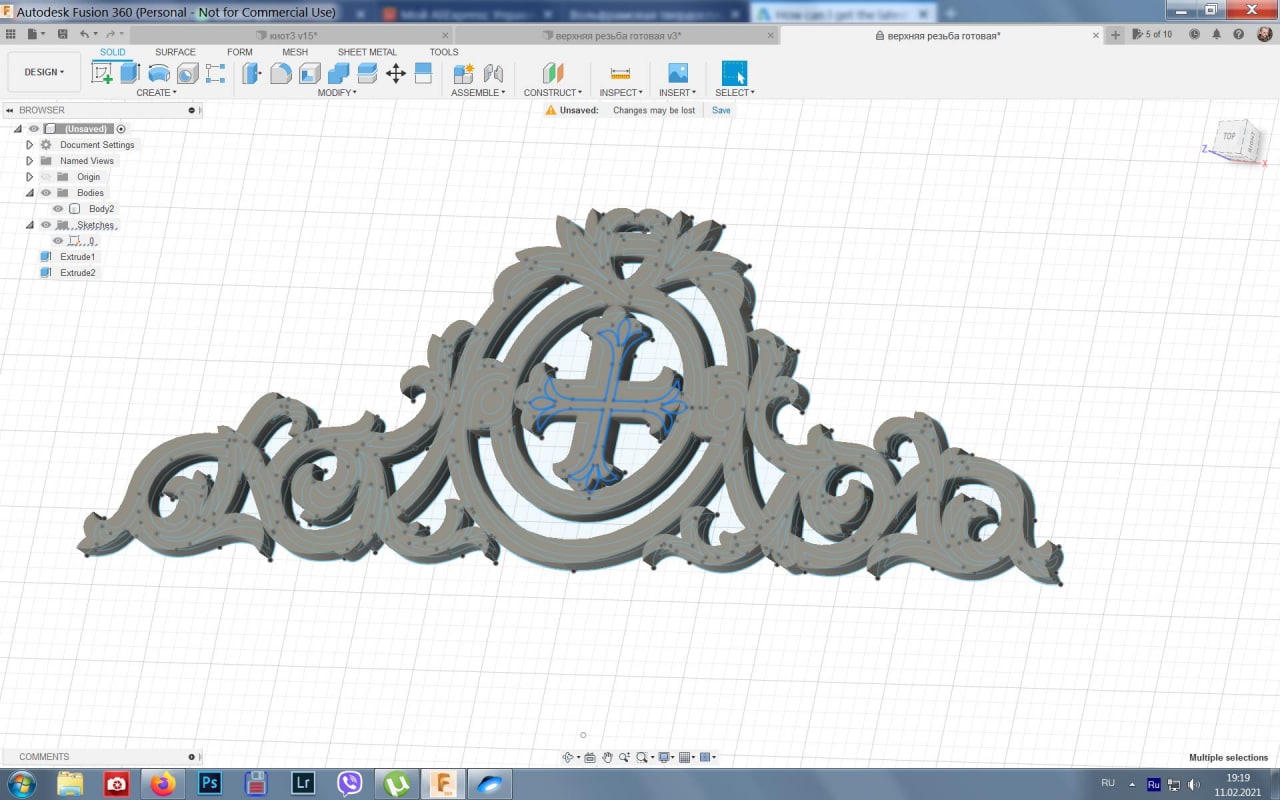1280x800 pixels.
Task: Open the INSPECT dropdown menu
Action: (621, 93)
